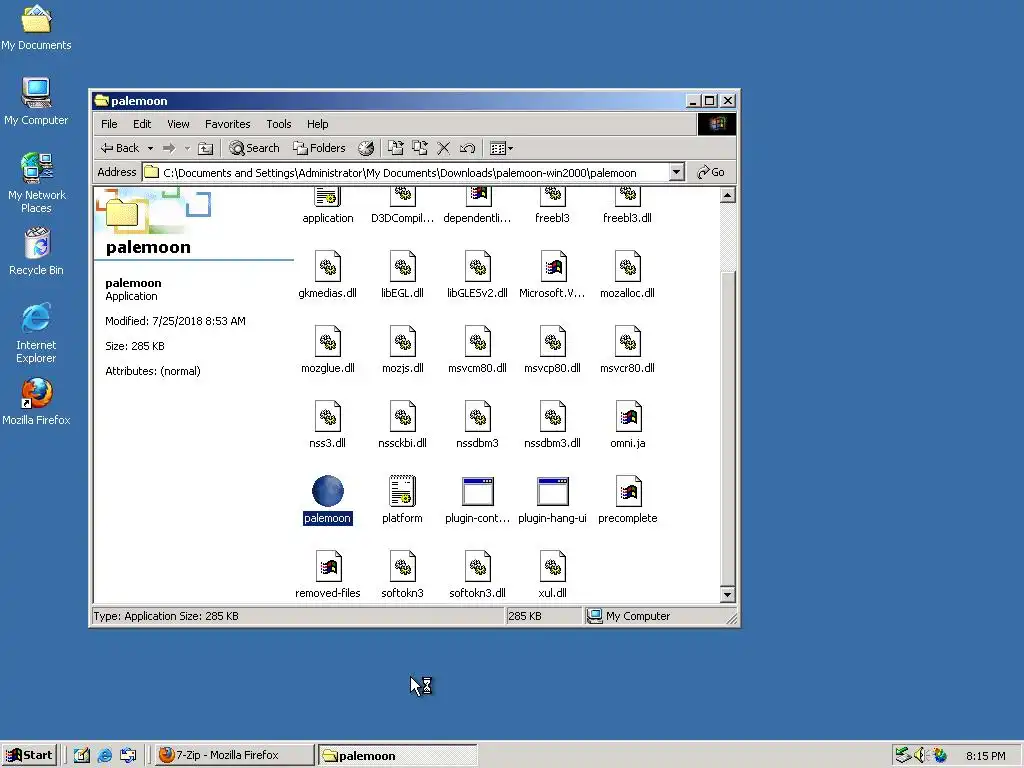Screen dimensions: 1024x768
Task: Select the Microsoft.V... manifest file
Action: [x=552, y=266]
